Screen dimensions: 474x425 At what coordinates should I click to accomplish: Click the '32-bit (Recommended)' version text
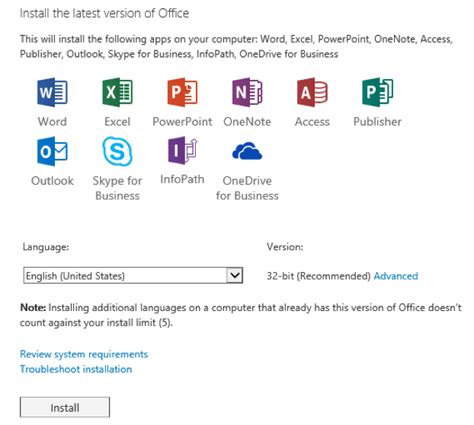pos(318,276)
